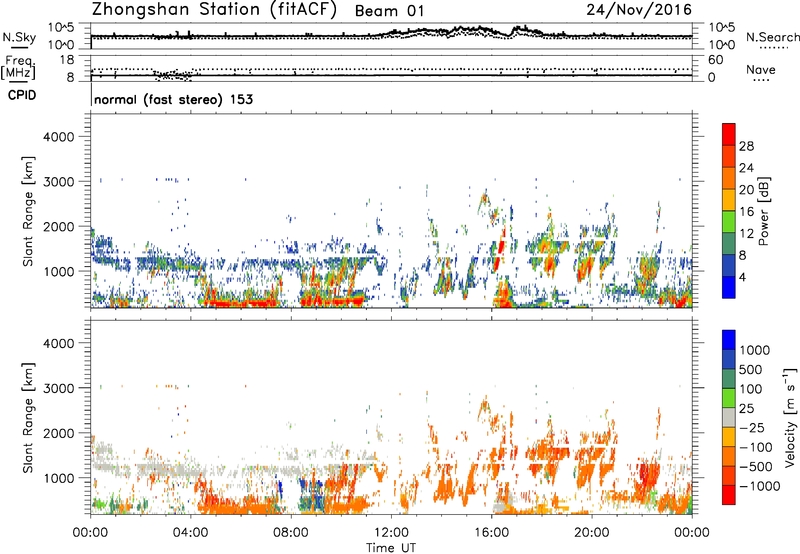This screenshot has height=554, width=800.
Task: Click the 'Velocity [m s-1]' colorbar label
Action: [x=790, y=417]
